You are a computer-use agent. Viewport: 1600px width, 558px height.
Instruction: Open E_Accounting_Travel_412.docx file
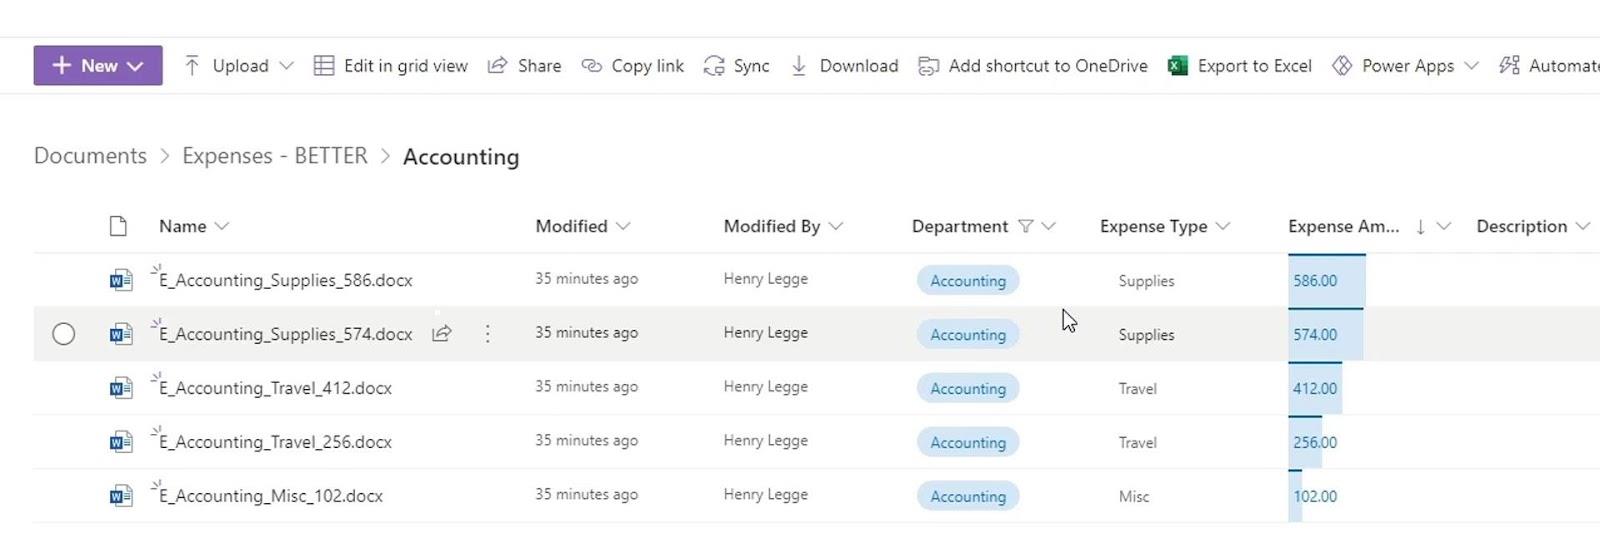(275, 389)
